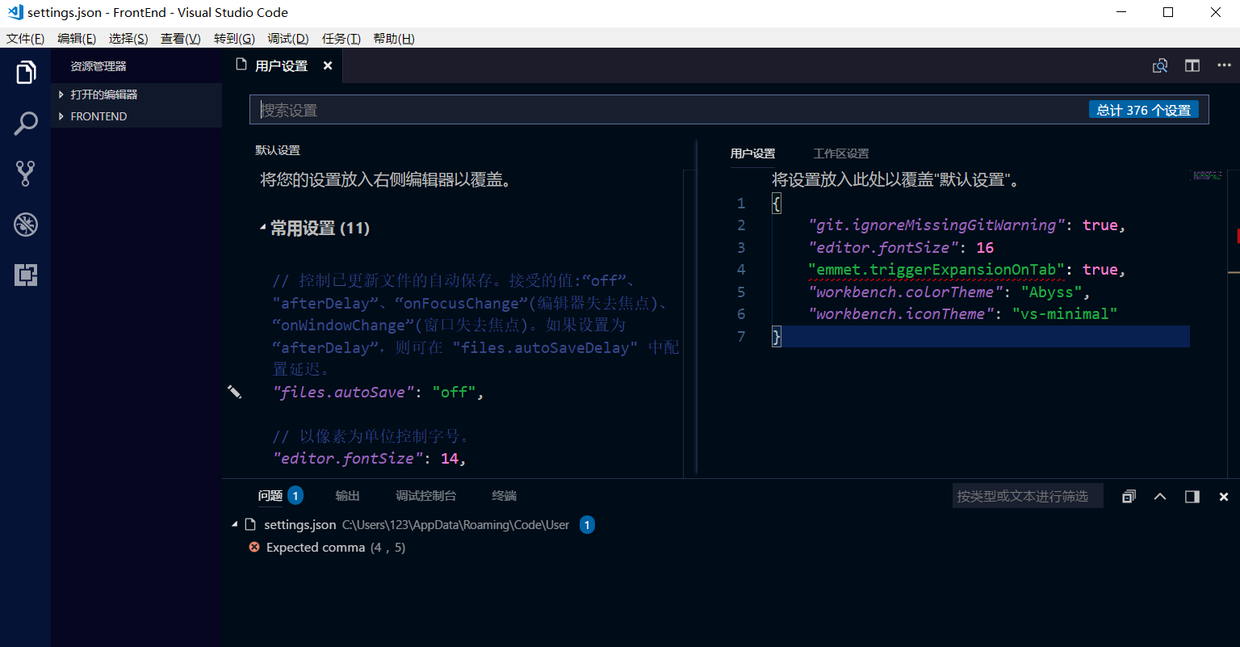Click line number 4 in the gutter
Screen dimensions: 1240x647
pyautogui.click(x=741, y=269)
